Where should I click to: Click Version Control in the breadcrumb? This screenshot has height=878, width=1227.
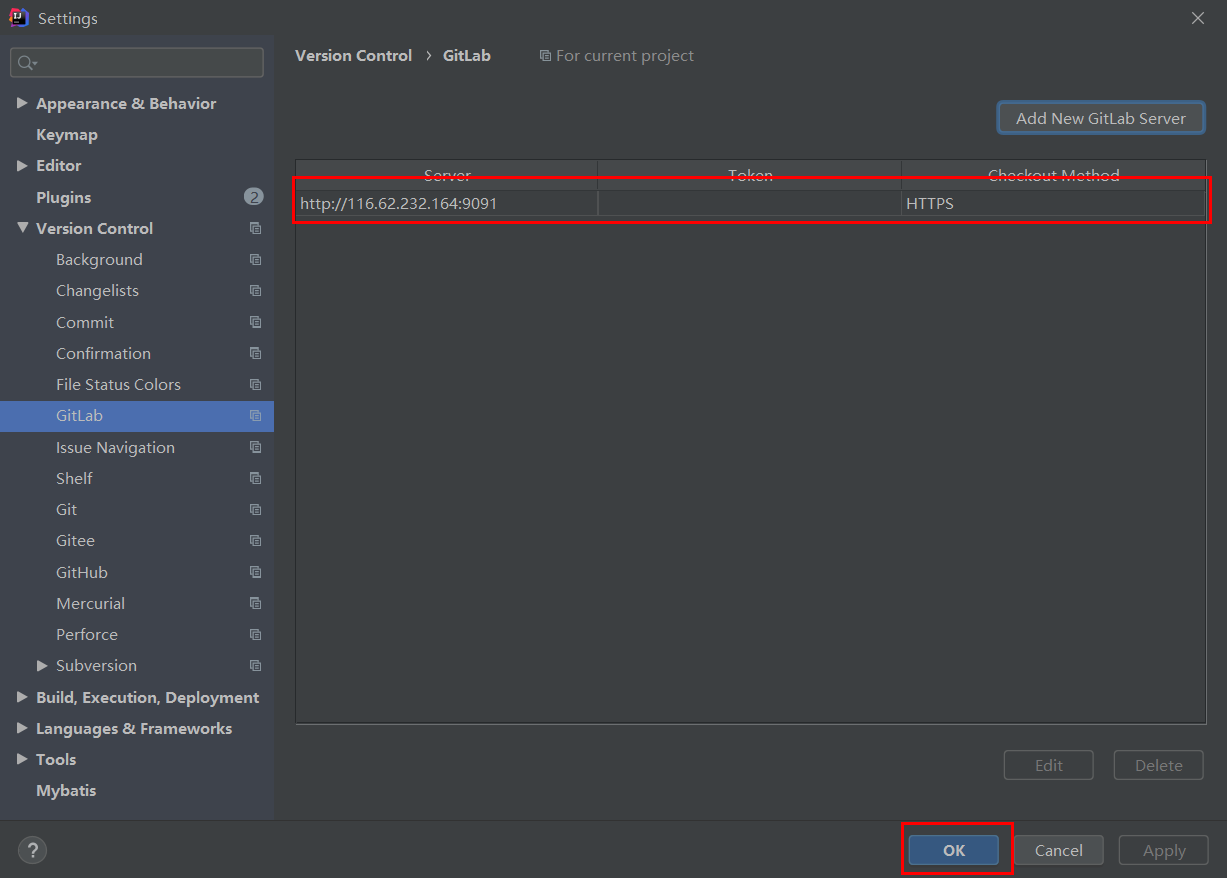click(x=353, y=56)
